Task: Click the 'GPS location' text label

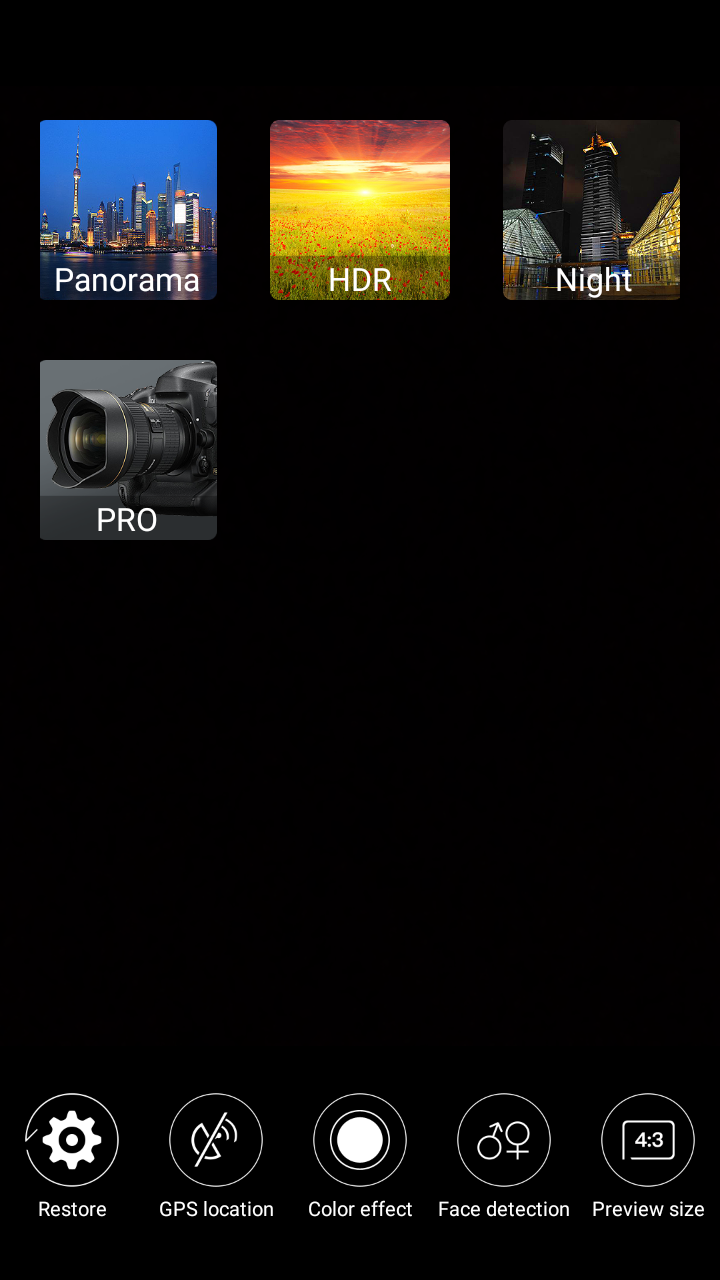Action: (x=216, y=1209)
